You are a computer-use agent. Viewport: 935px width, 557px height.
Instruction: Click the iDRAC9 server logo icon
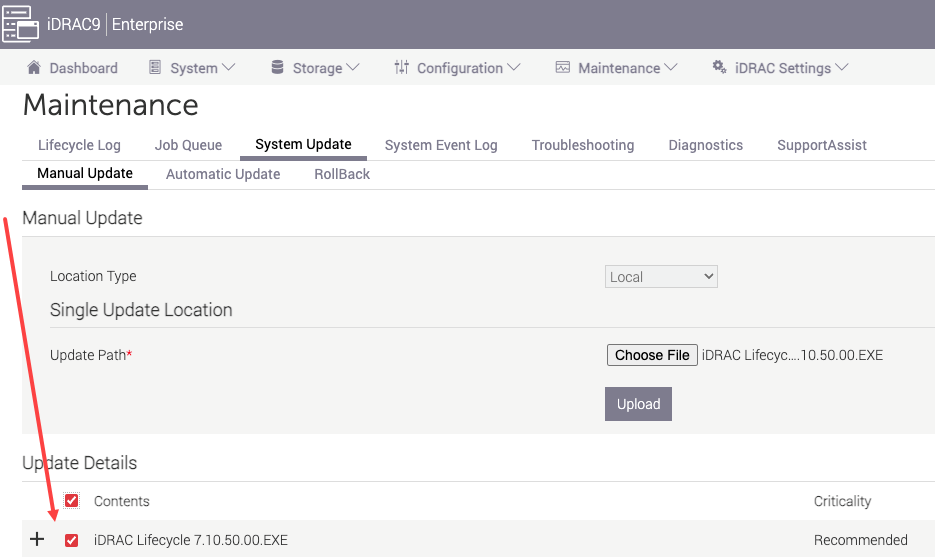point(20,24)
